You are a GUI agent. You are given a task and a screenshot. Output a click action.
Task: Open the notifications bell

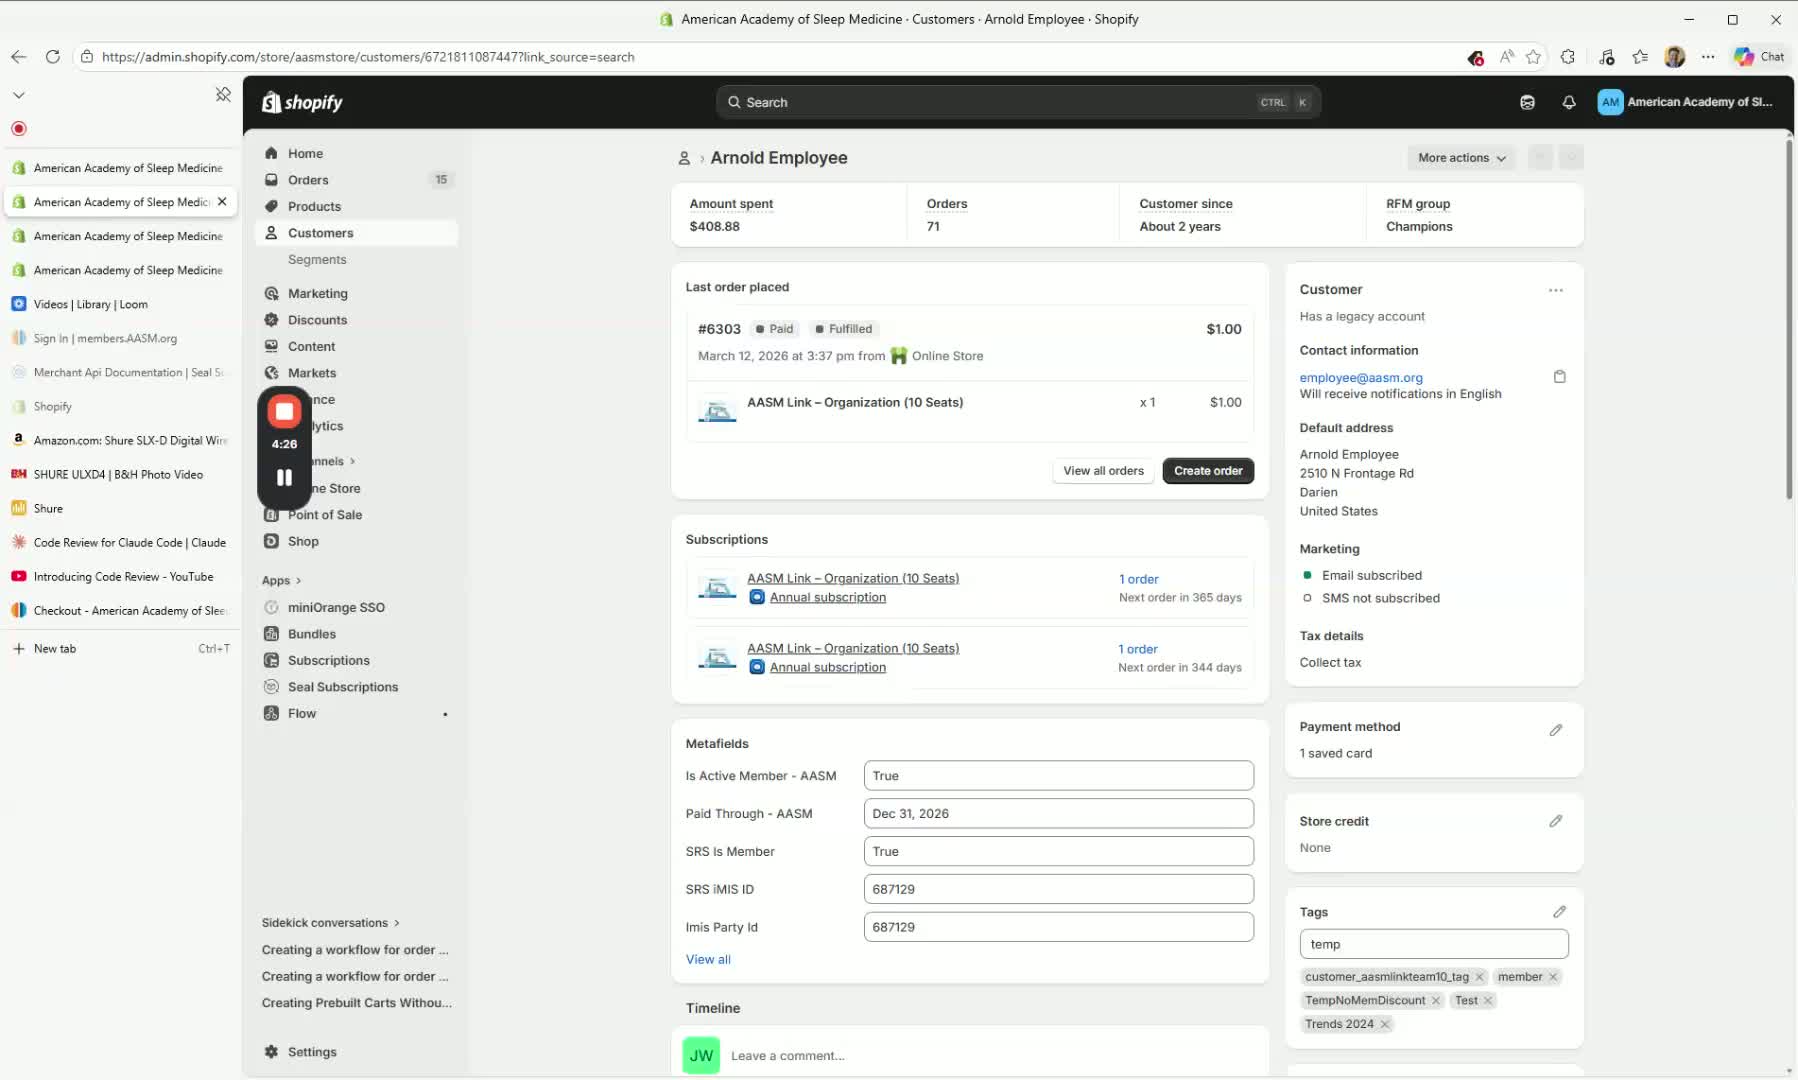click(x=1569, y=102)
